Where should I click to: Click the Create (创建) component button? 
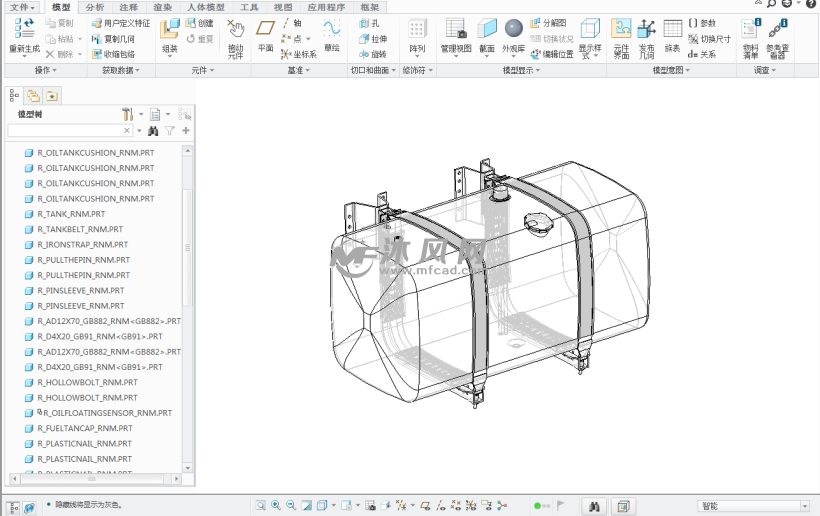coord(200,23)
